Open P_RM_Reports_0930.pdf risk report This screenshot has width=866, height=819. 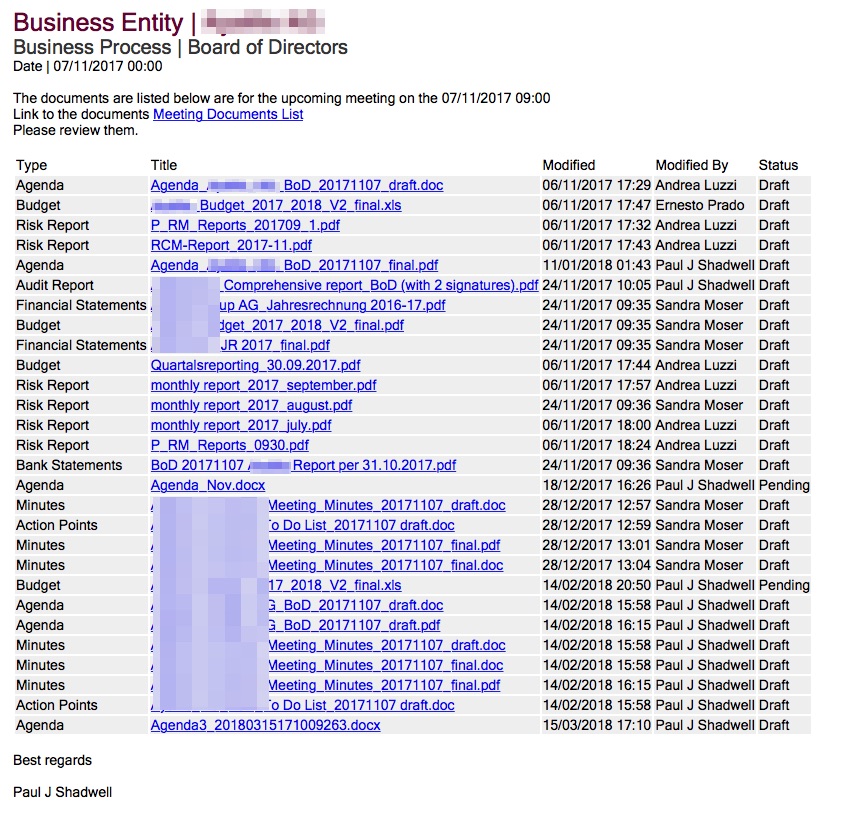click(230, 445)
